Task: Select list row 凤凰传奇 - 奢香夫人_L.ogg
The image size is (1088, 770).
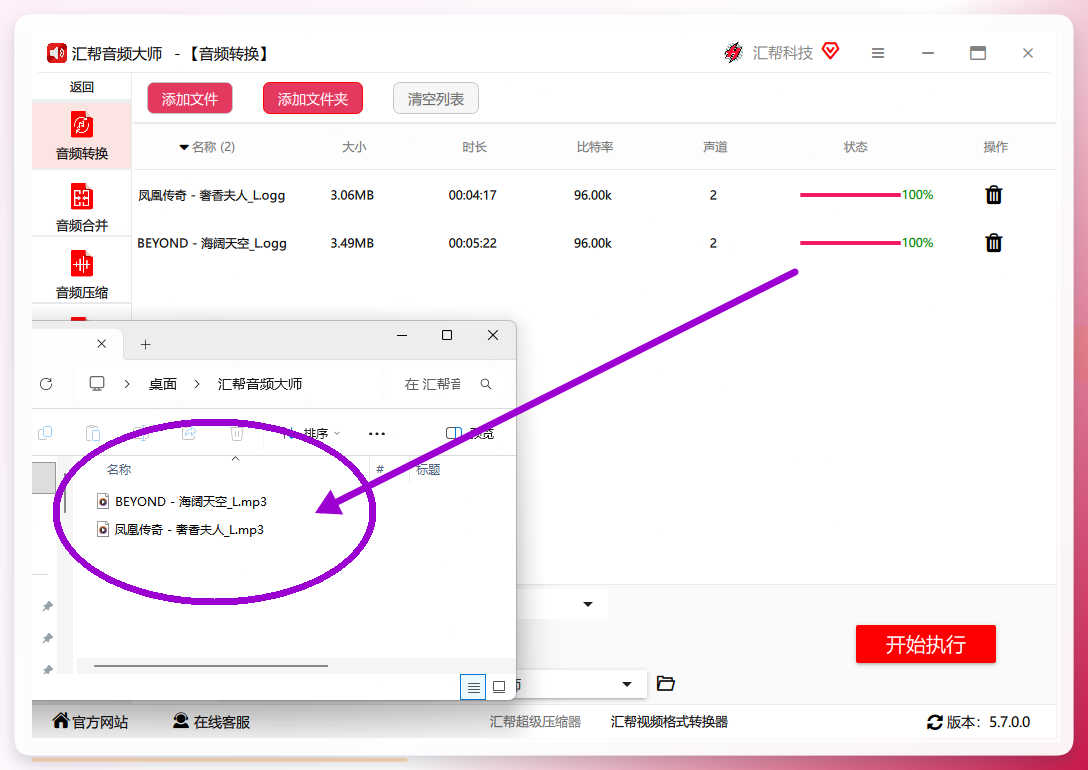Action: (x=212, y=195)
